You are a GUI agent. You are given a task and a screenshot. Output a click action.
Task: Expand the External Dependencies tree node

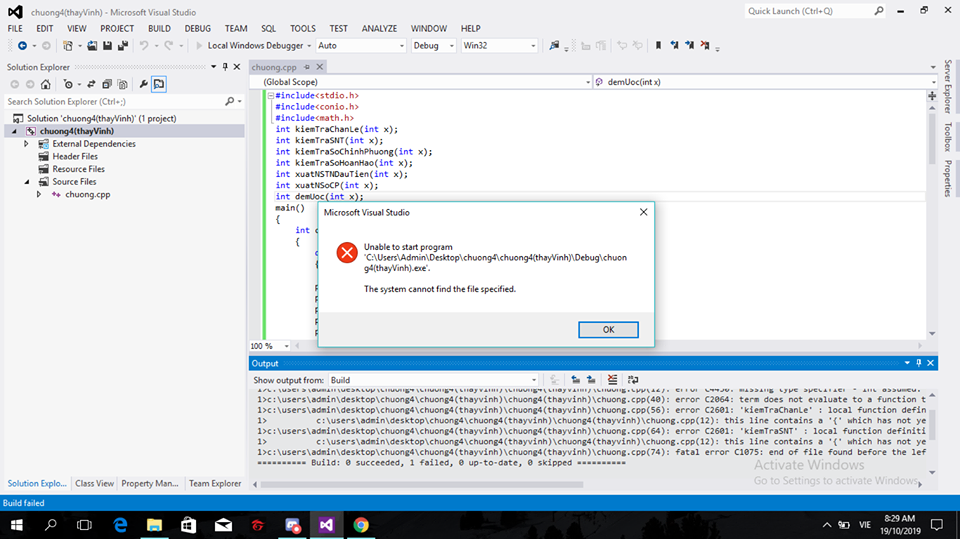27,144
